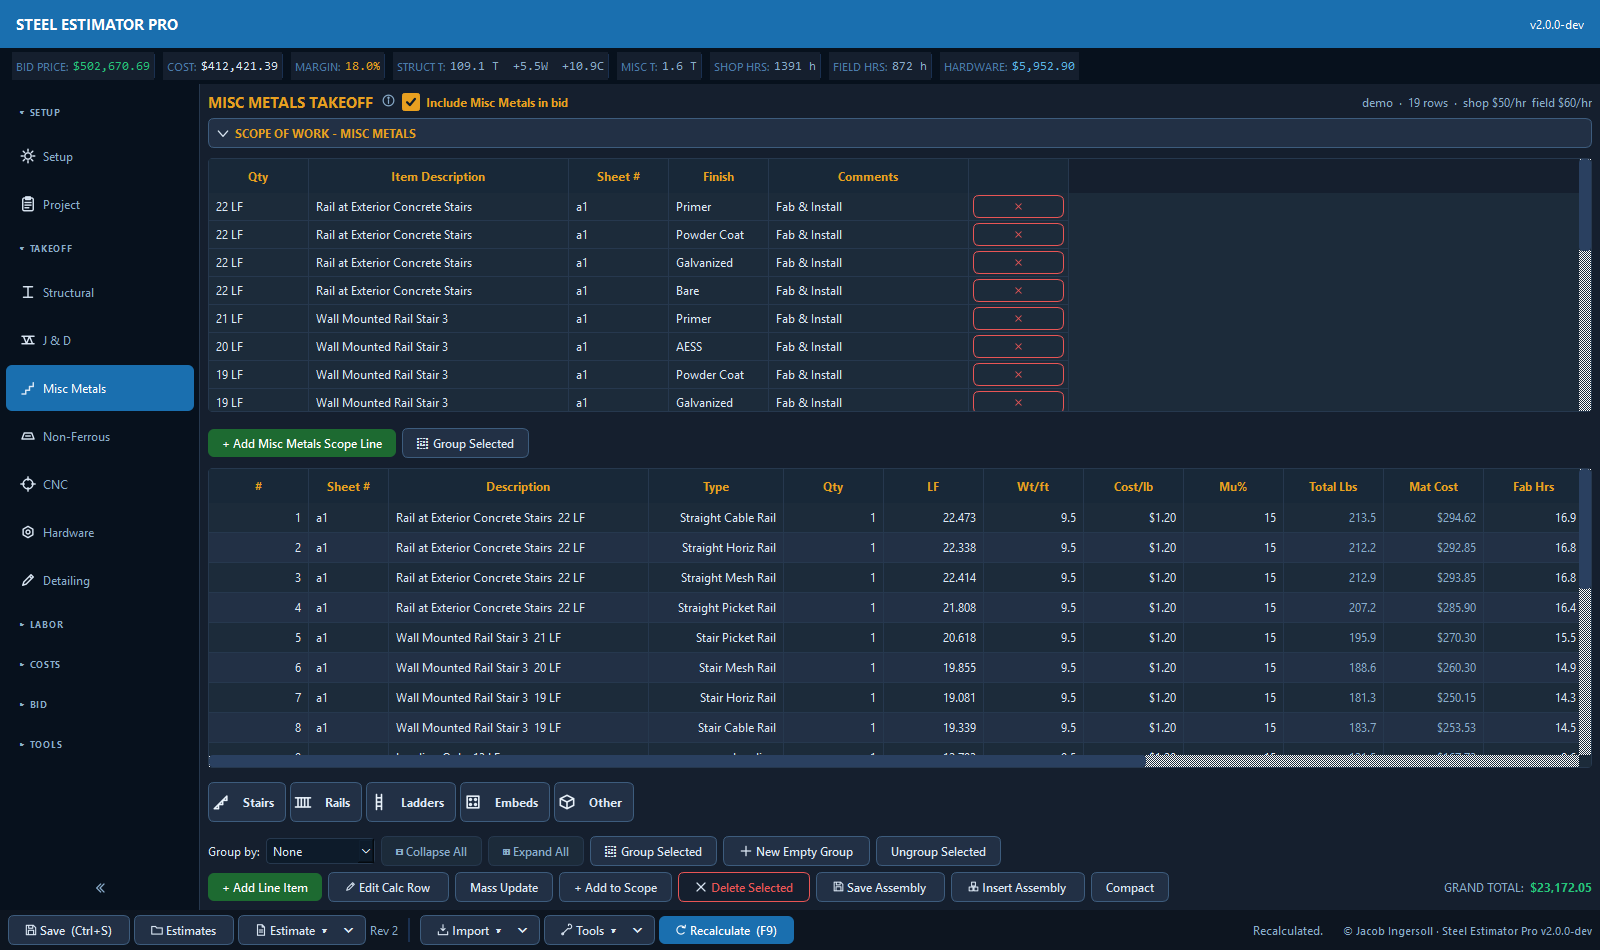Click Delete Selected
1600x950 pixels.
coord(744,887)
